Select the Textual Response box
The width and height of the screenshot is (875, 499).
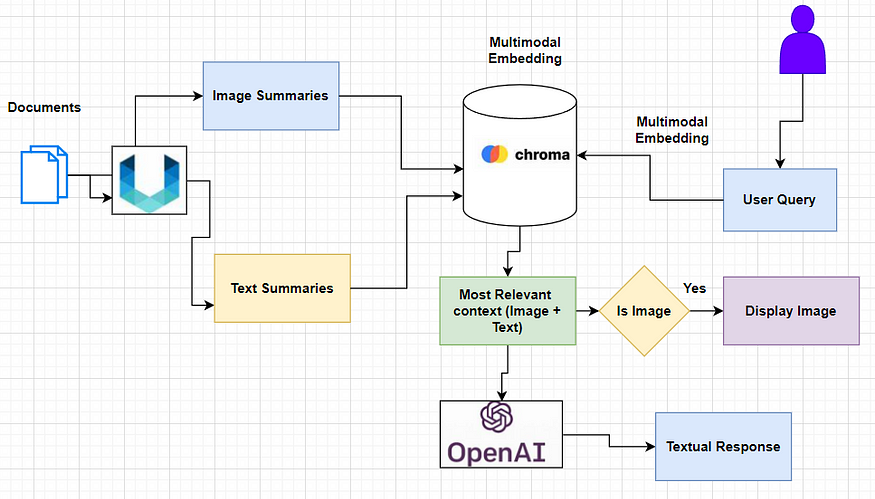pos(723,447)
